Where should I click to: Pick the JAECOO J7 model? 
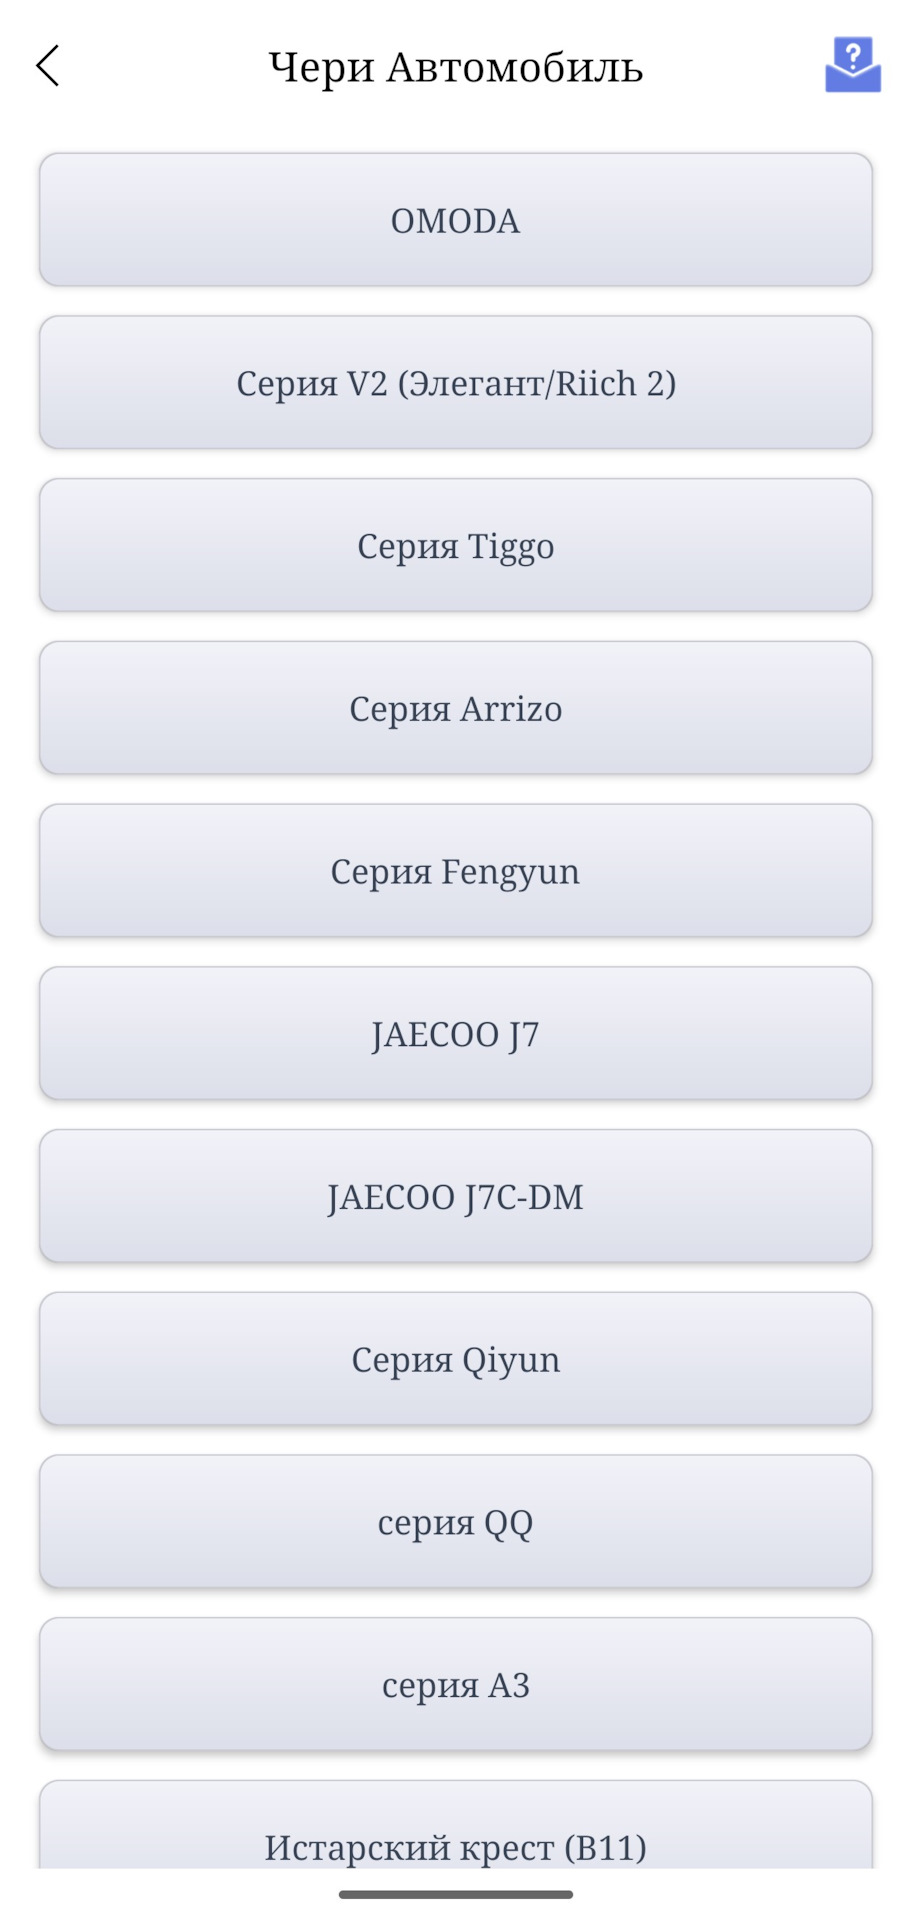pos(456,1034)
